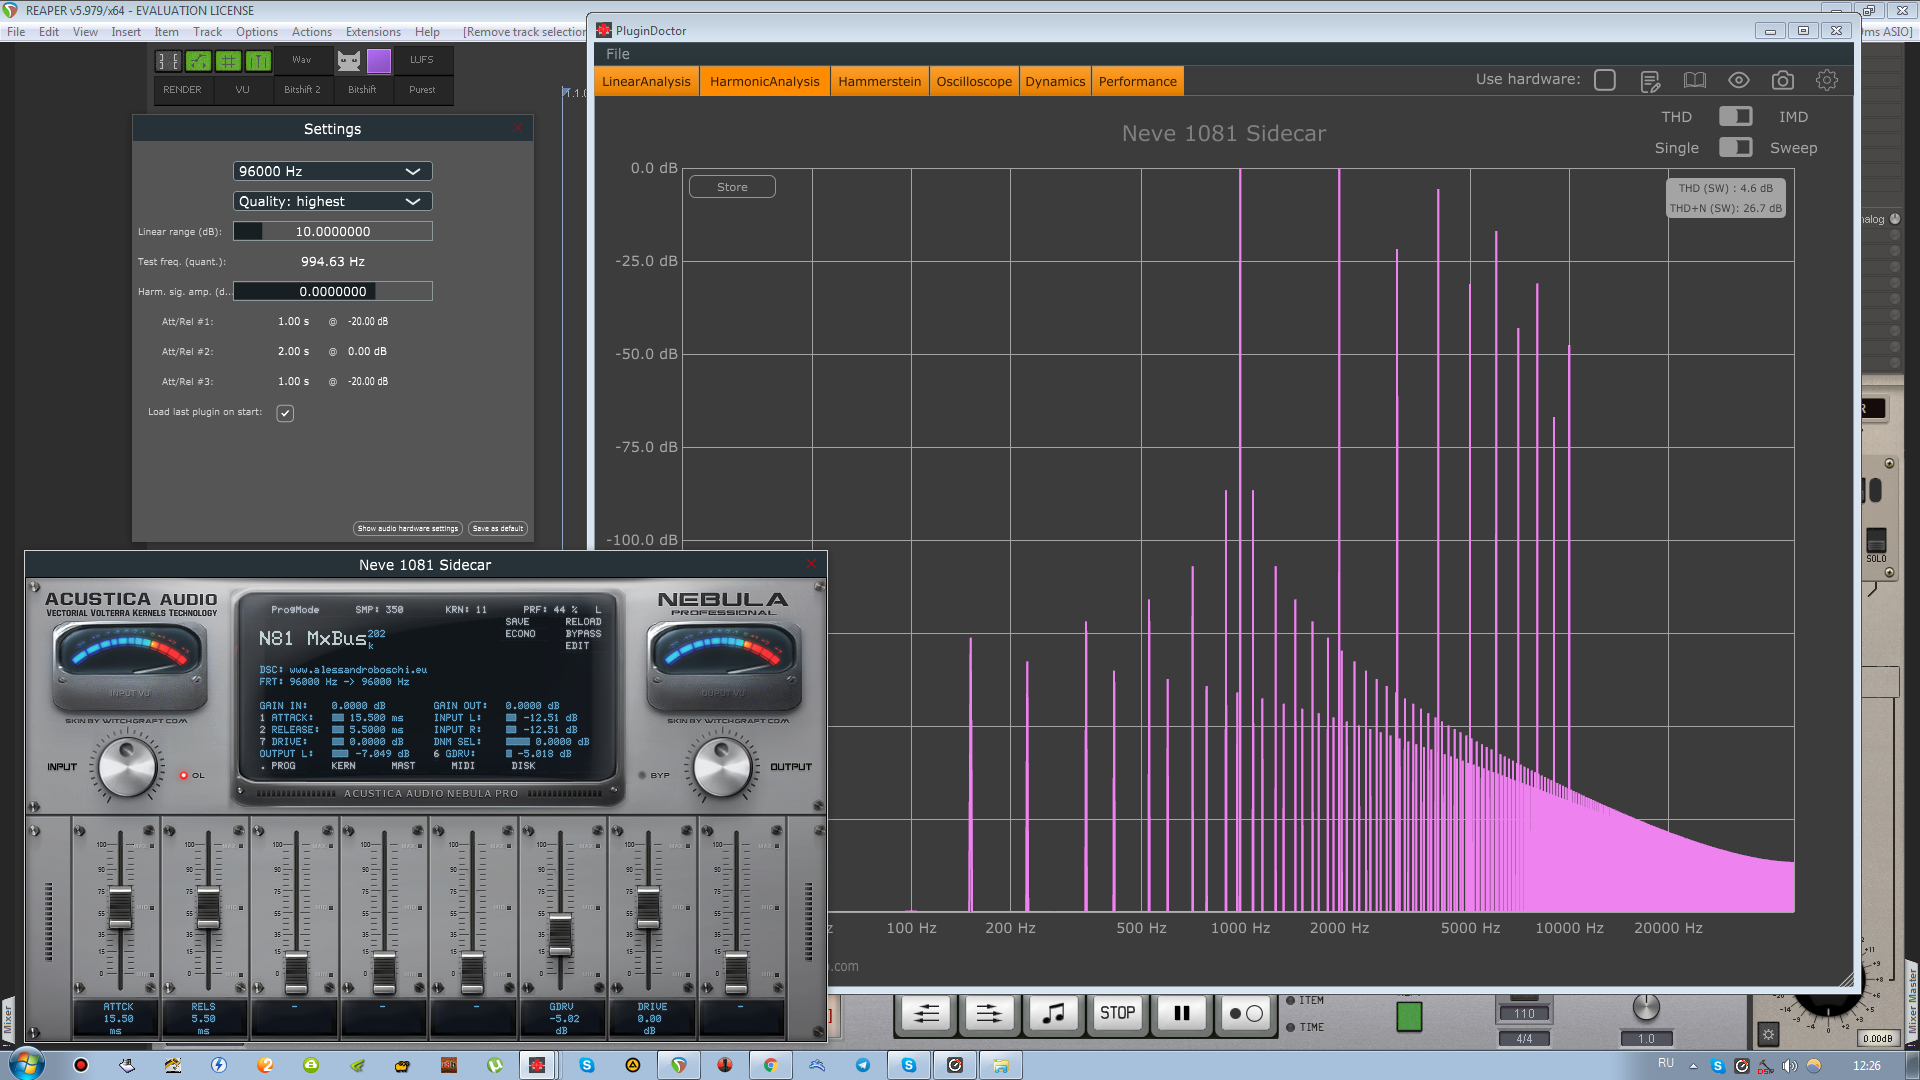Open the manual book icon in PluginDoctor
The height and width of the screenshot is (1080, 1920).
tap(1694, 80)
